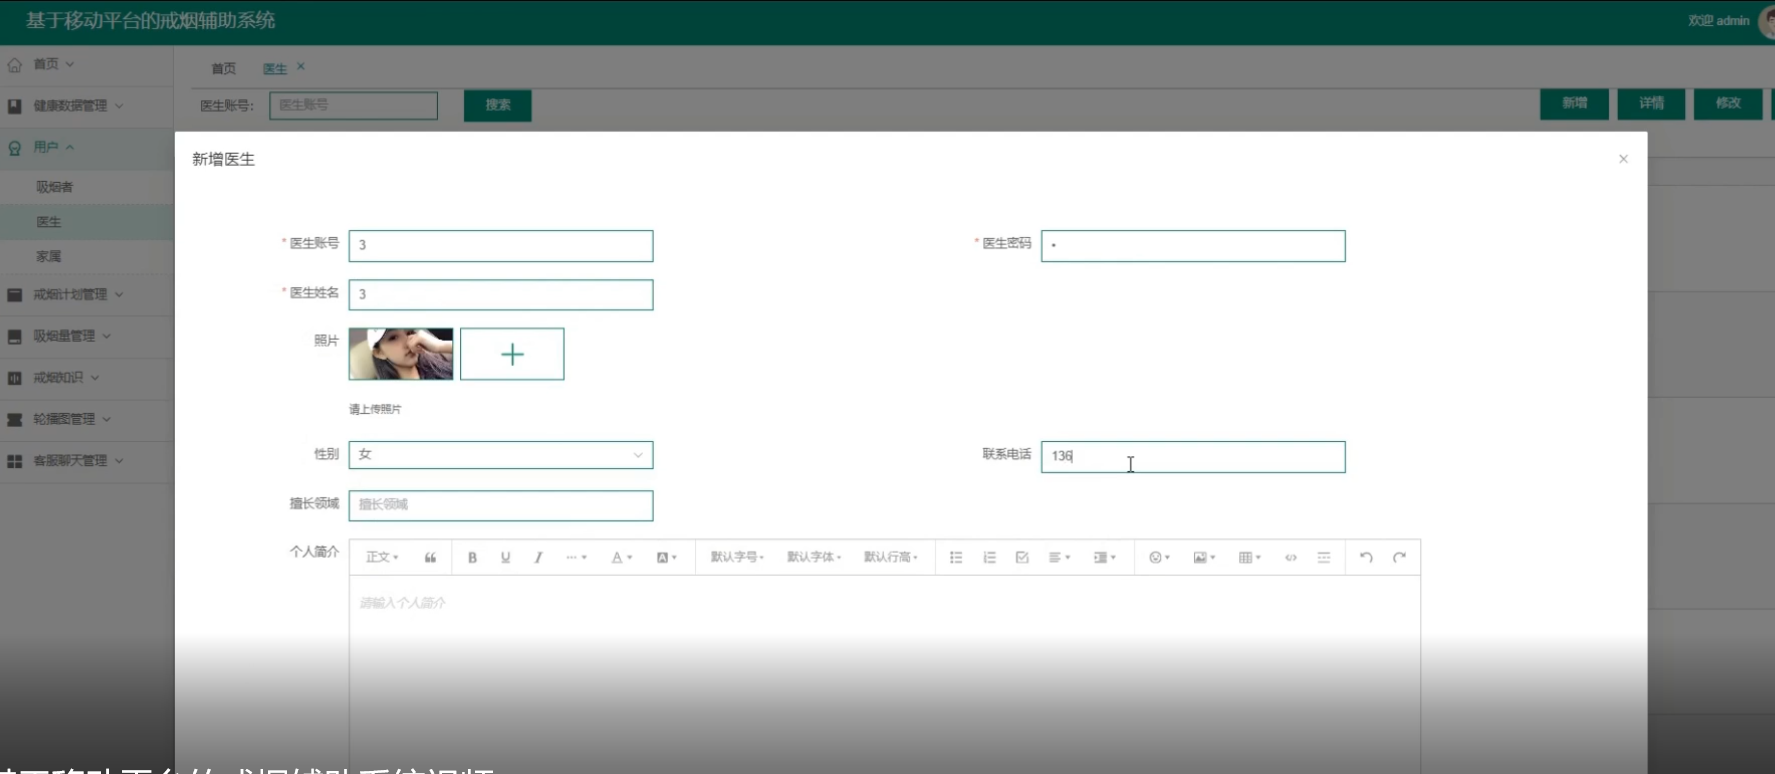
Task: Toggle italic formatting in editor toolbar
Action: (538, 558)
